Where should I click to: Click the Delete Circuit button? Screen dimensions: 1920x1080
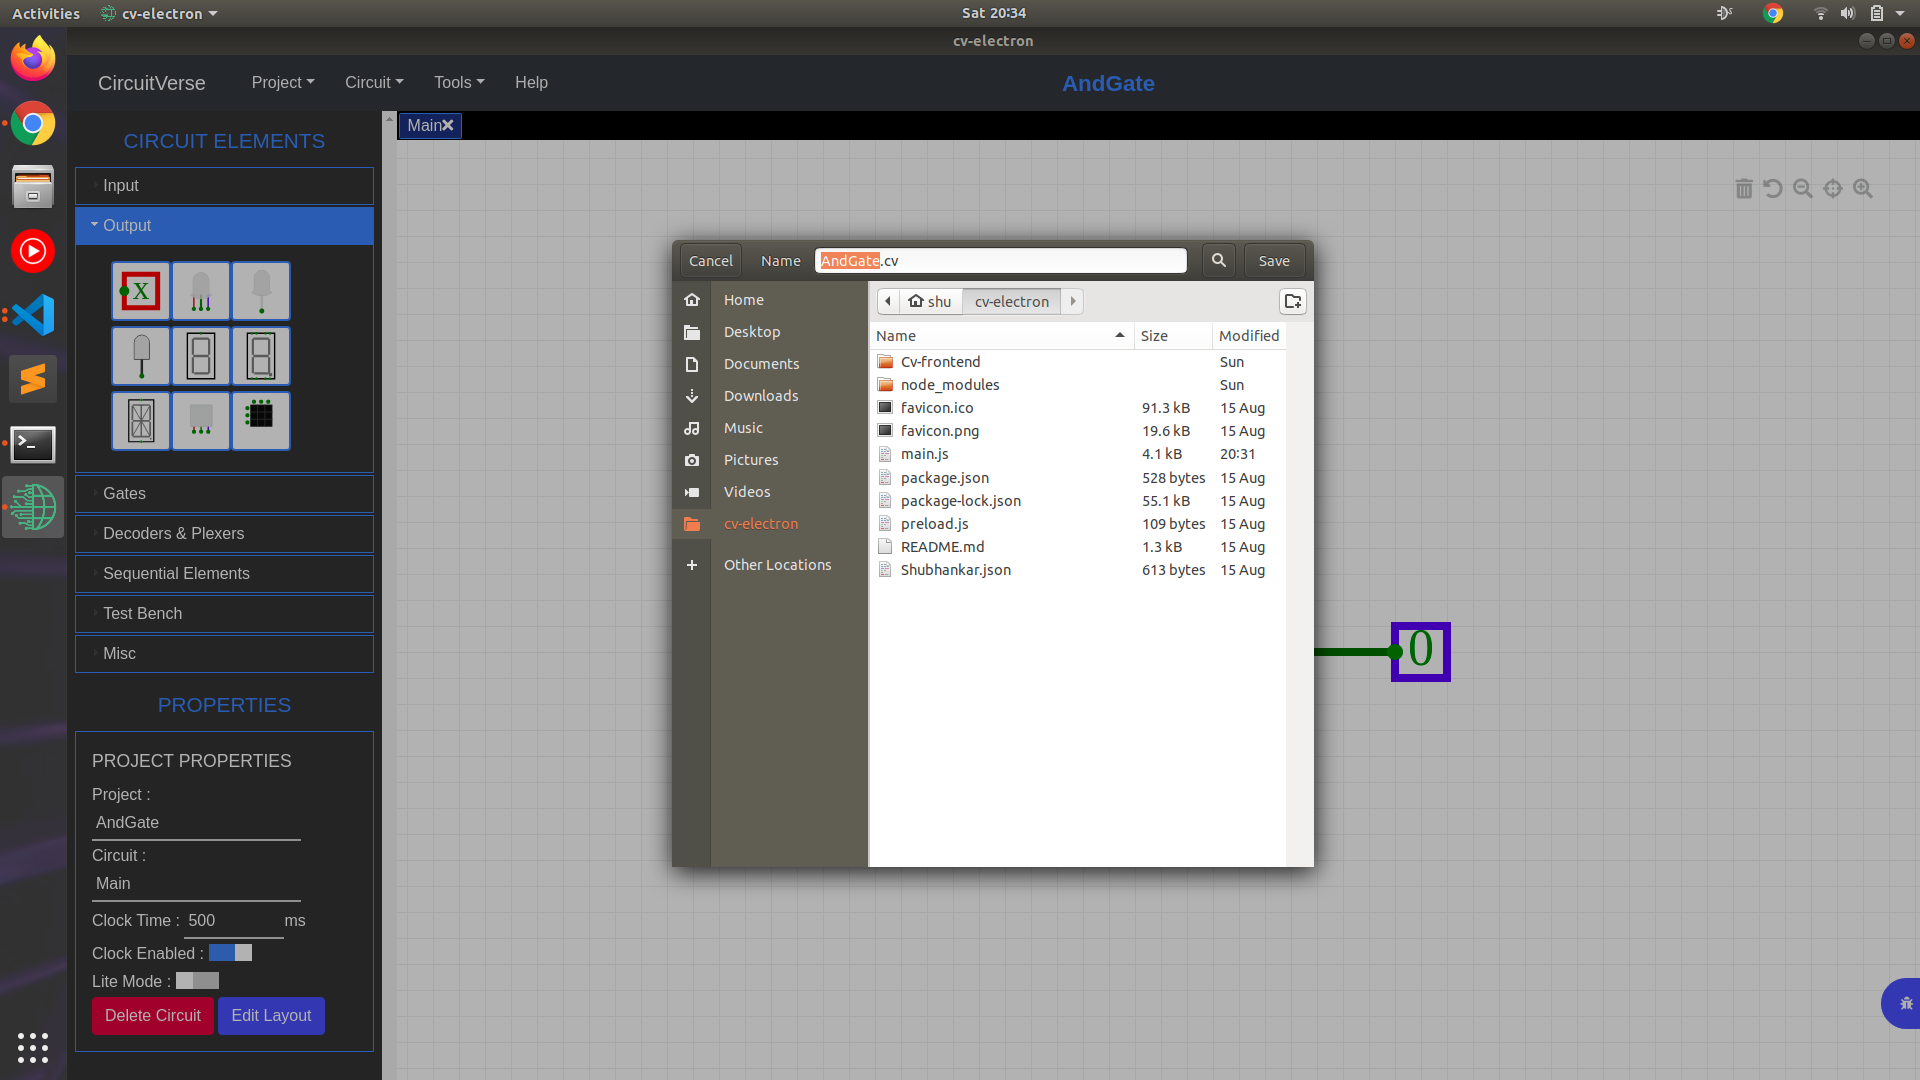tap(152, 1016)
